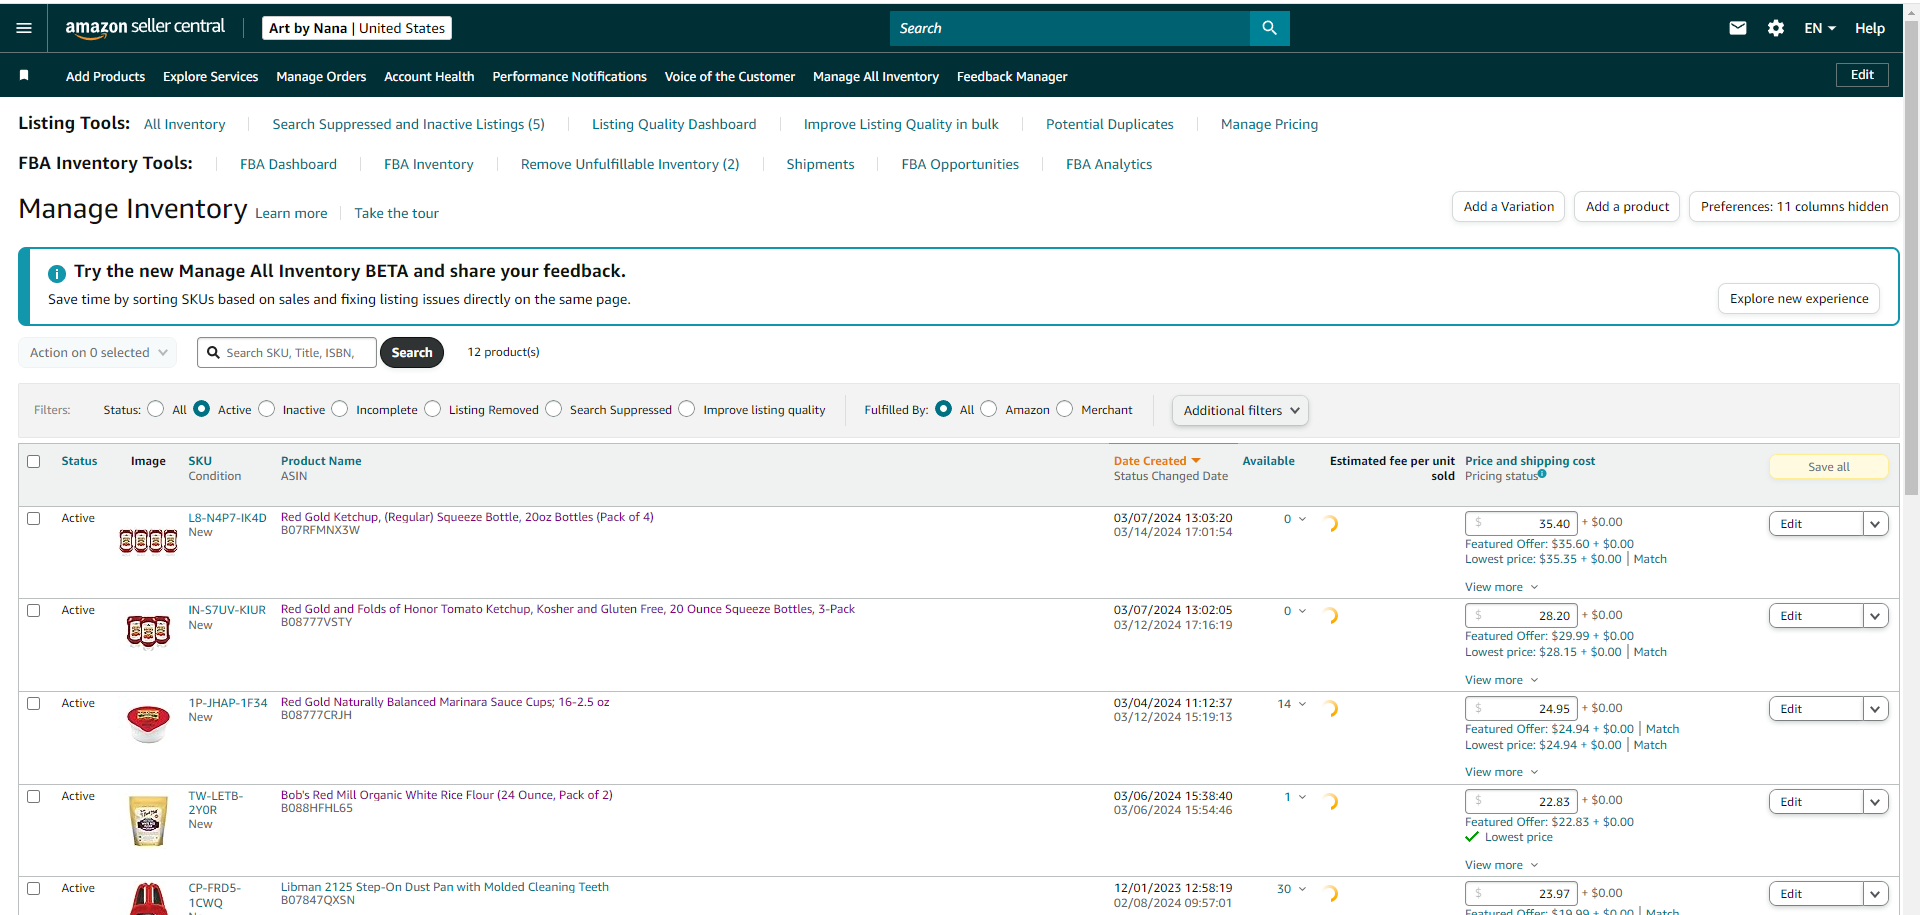The image size is (1920, 915).
Task: Click Match next to Lowest price $35.35
Action: (x=1650, y=559)
